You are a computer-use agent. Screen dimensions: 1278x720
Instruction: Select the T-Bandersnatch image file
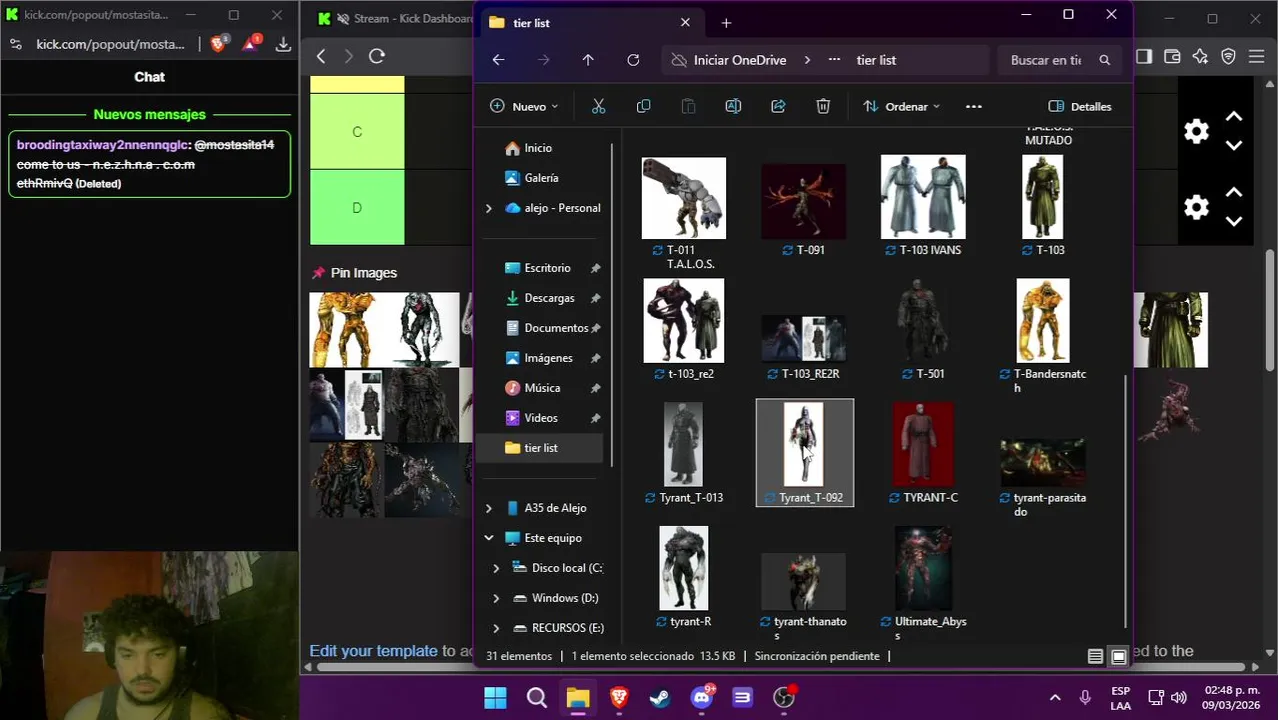point(1043,335)
